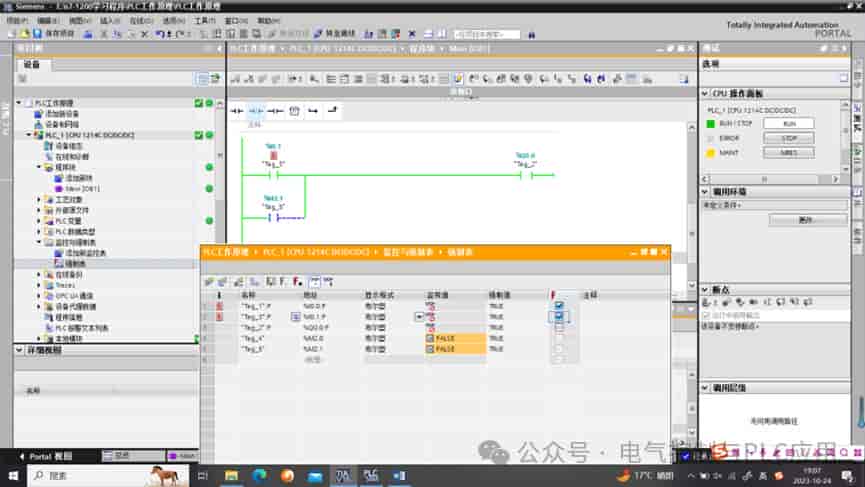
Task: Click the STOP button on CPU panel
Action: pyautogui.click(x=789, y=138)
